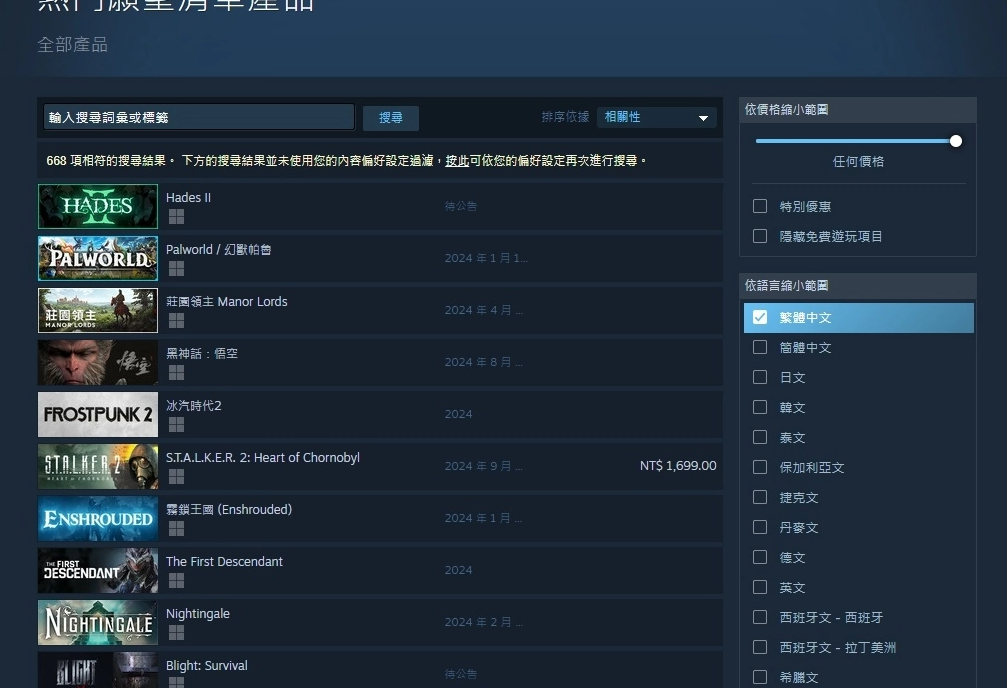Viewport: 1007px width, 688px height.
Task: Click the S.T.A.L.K.E.R. 2: Heart of Chornobyl title
Action: click(263, 457)
